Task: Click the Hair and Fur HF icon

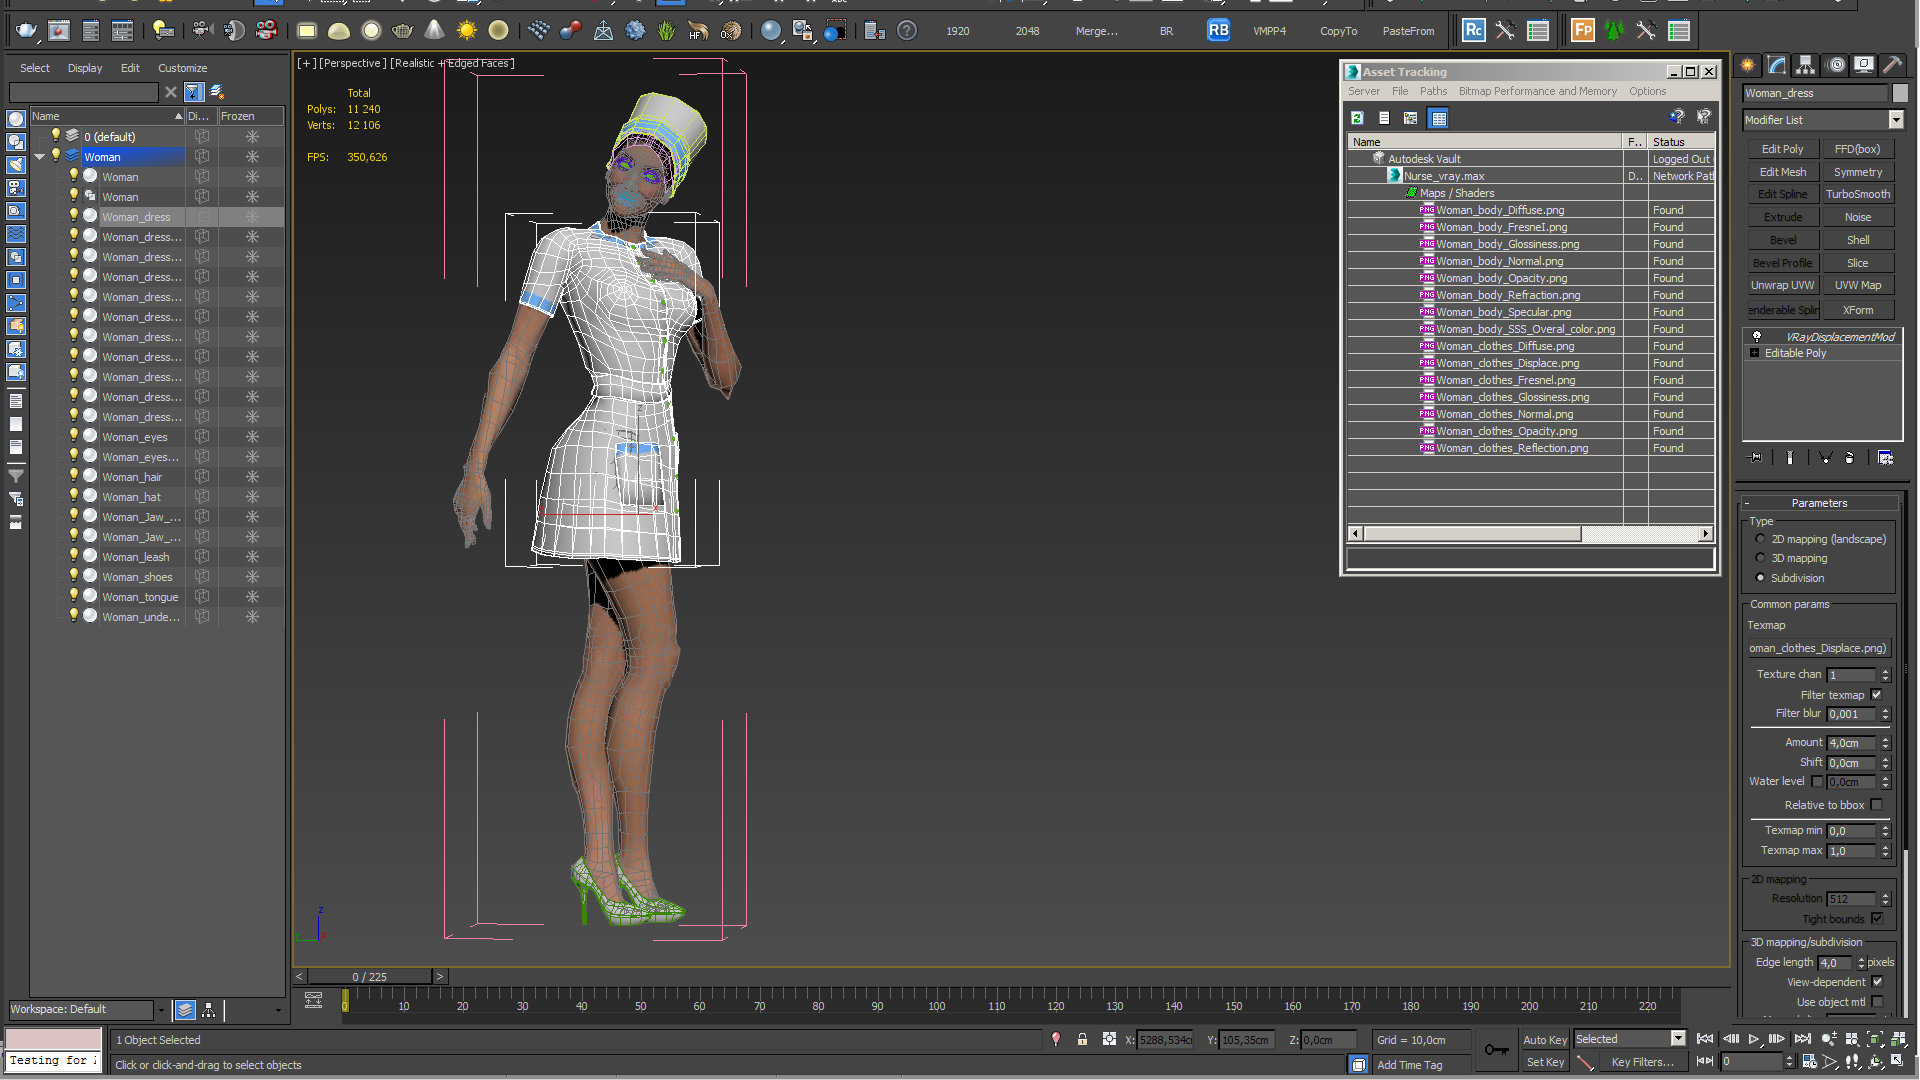Action: point(699,31)
